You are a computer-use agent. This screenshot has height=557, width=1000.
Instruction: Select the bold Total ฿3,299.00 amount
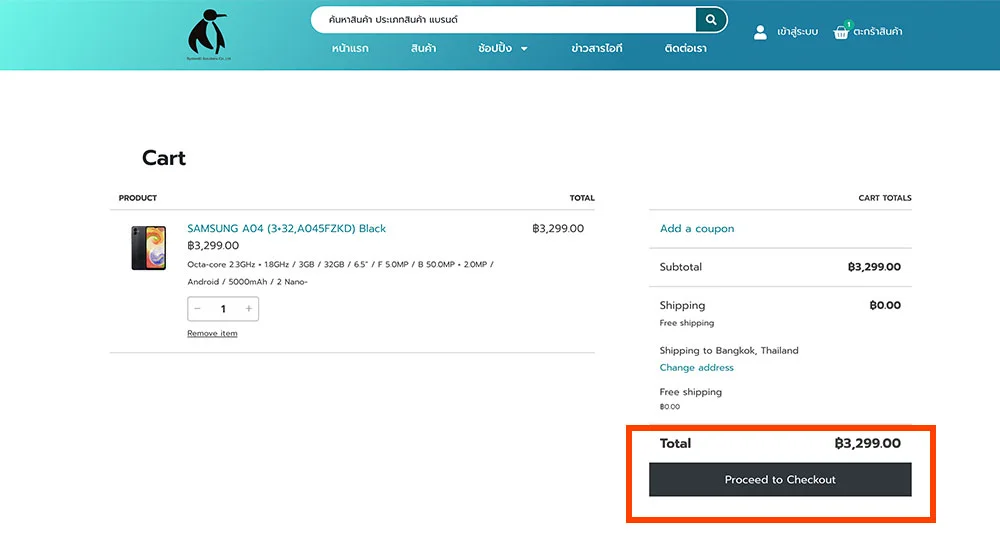pyautogui.click(x=867, y=443)
